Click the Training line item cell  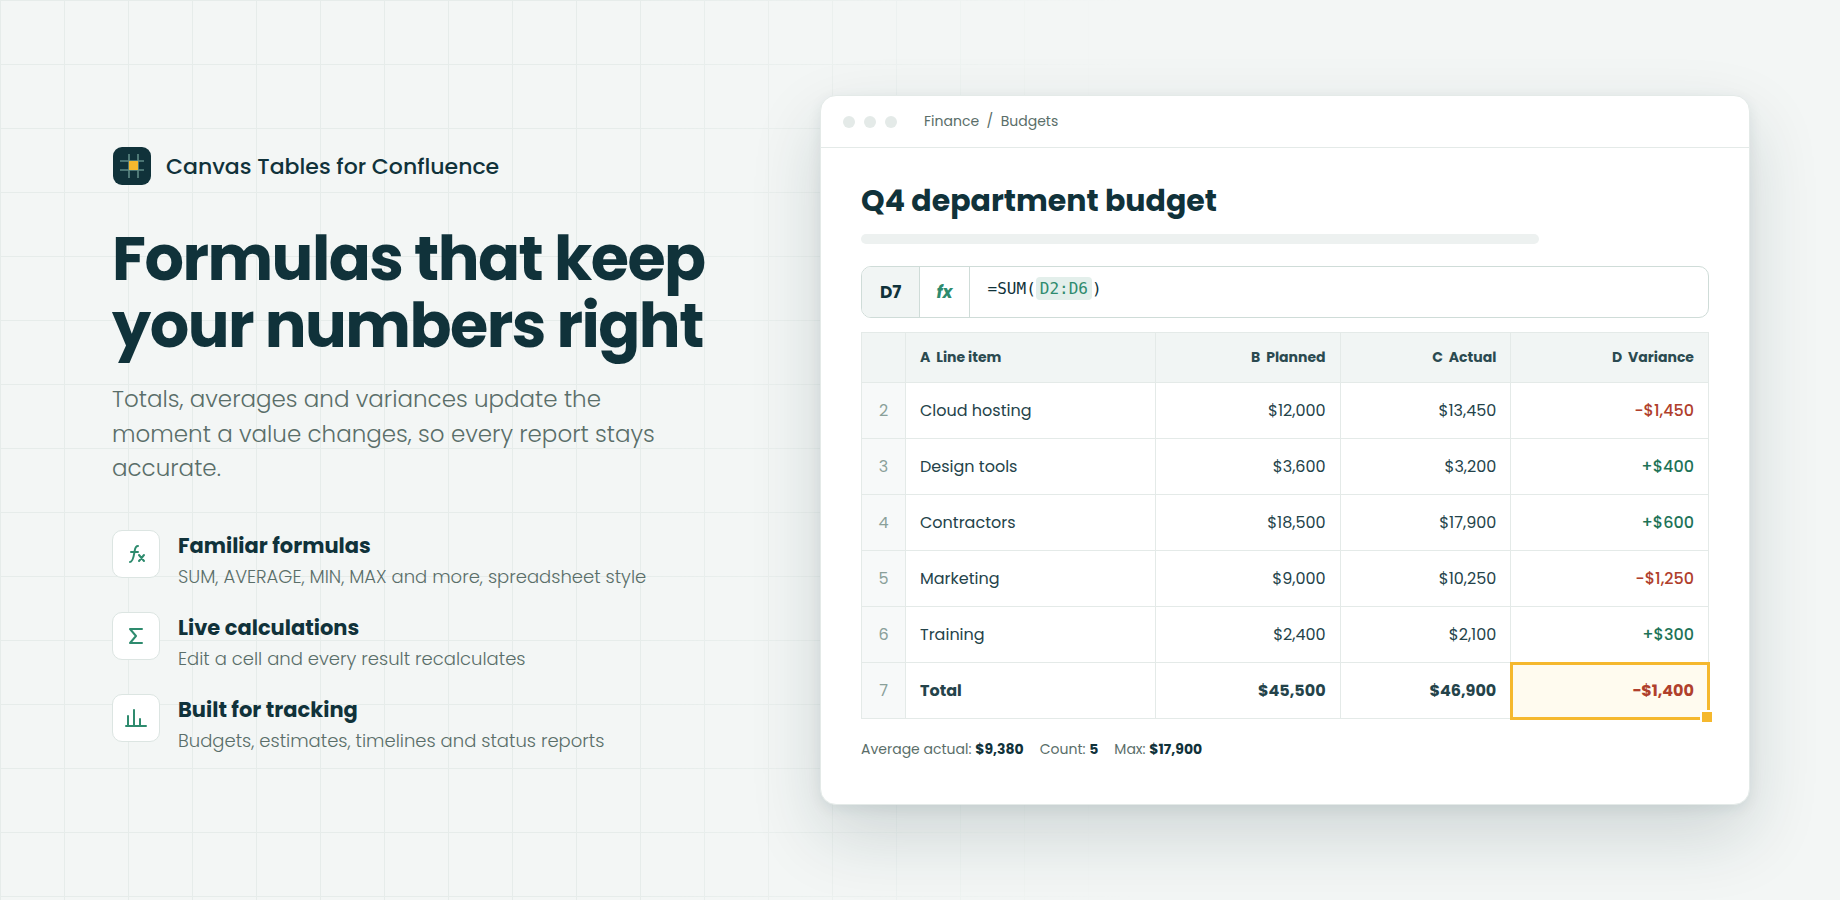(x=1030, y=634)
